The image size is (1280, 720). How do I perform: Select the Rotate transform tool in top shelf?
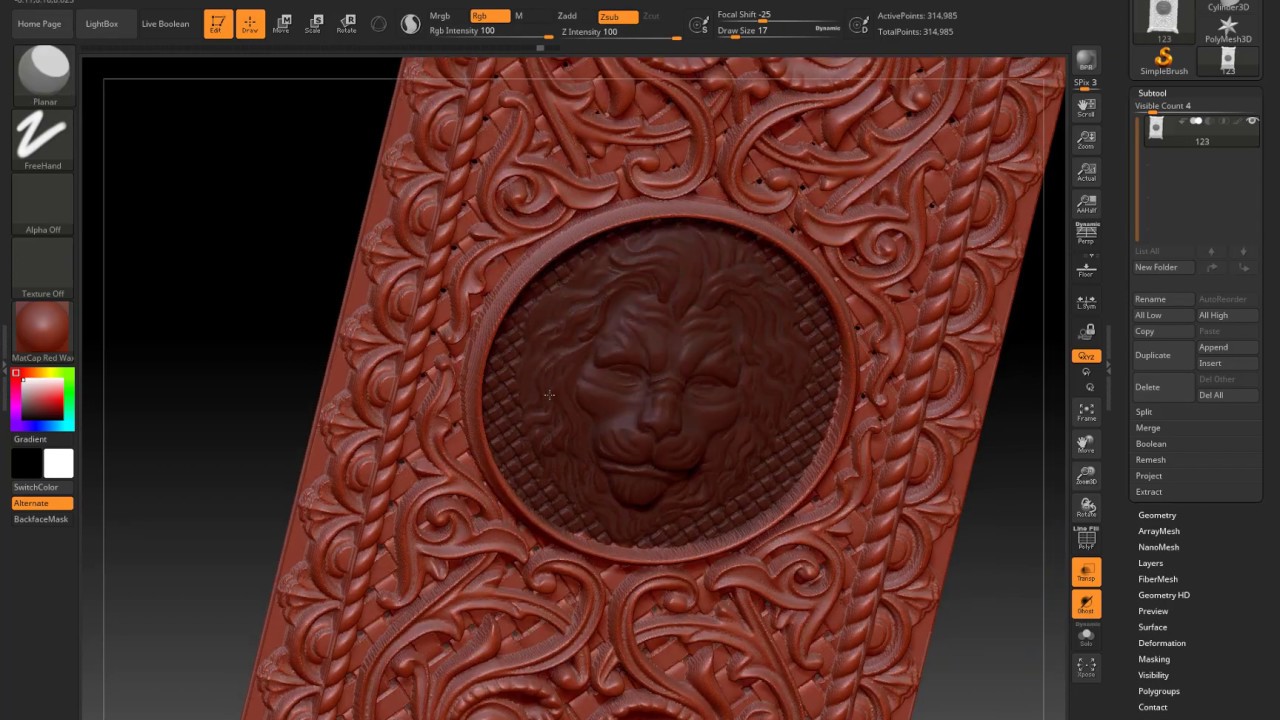tap(346, 23)
